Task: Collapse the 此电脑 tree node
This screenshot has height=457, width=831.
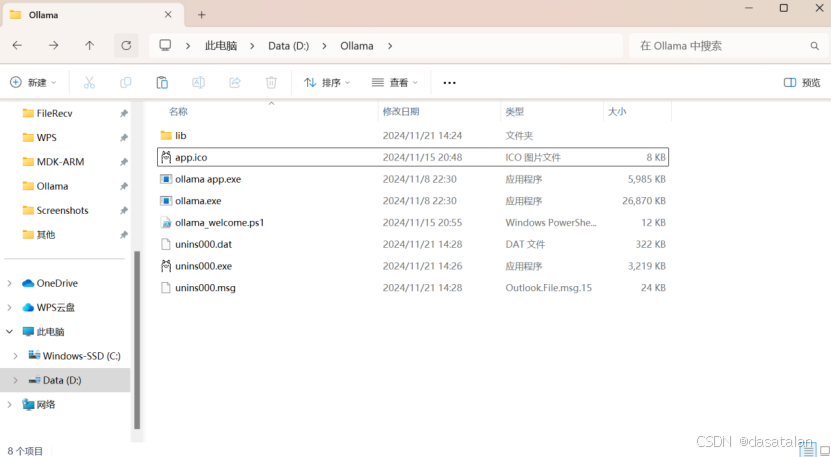Action: 10,331
